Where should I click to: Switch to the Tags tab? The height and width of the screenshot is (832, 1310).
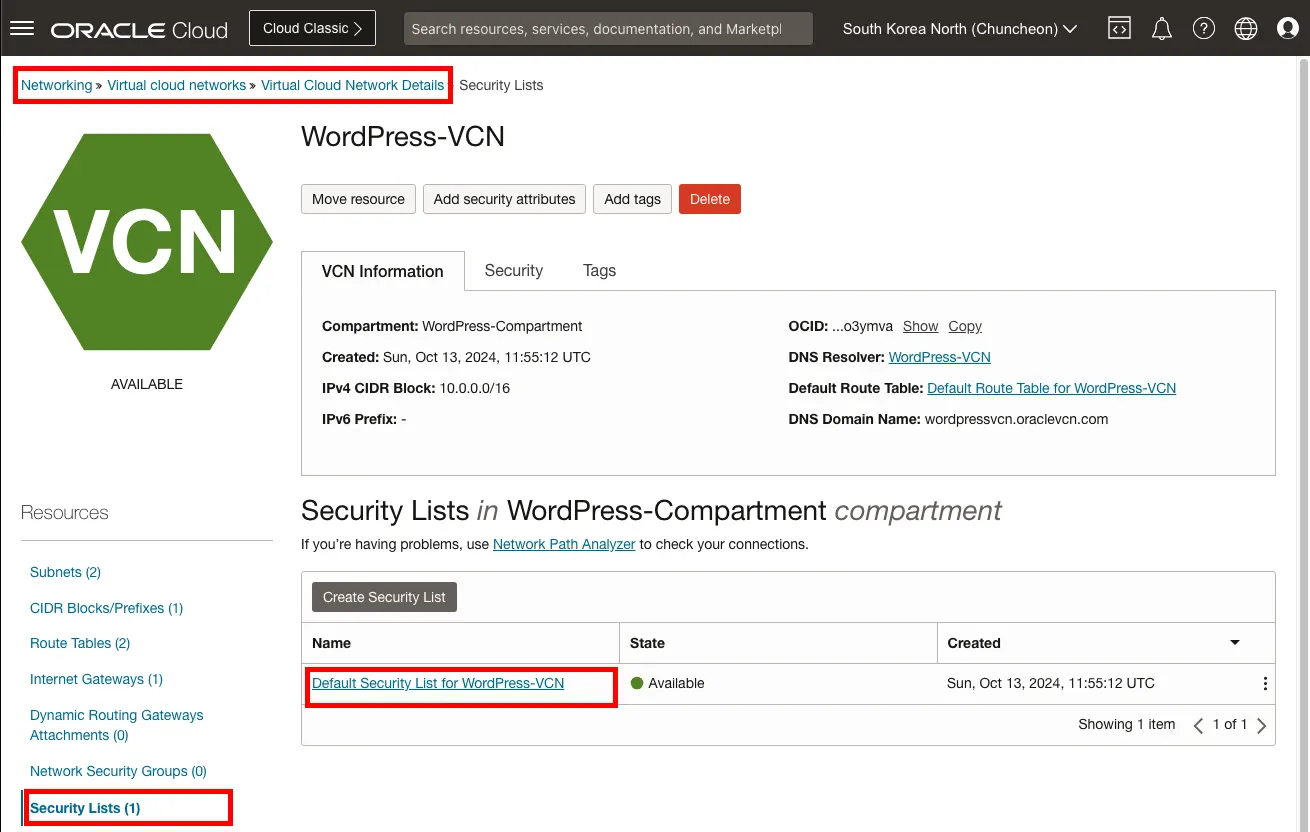click(600, 271)
